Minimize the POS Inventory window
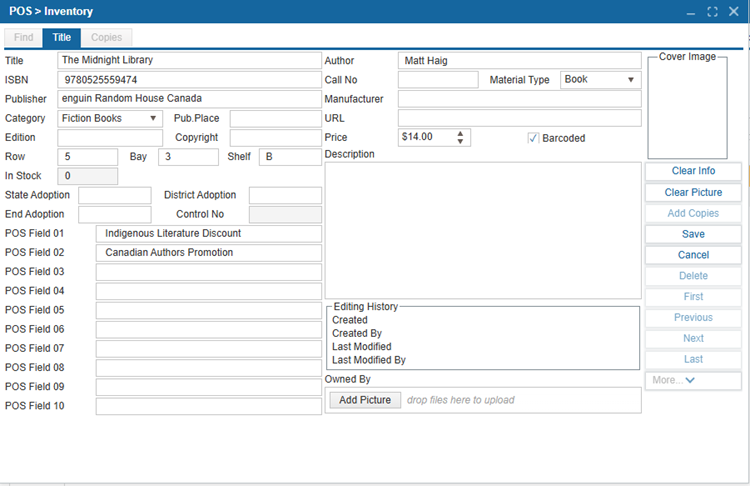 (691, 12)
